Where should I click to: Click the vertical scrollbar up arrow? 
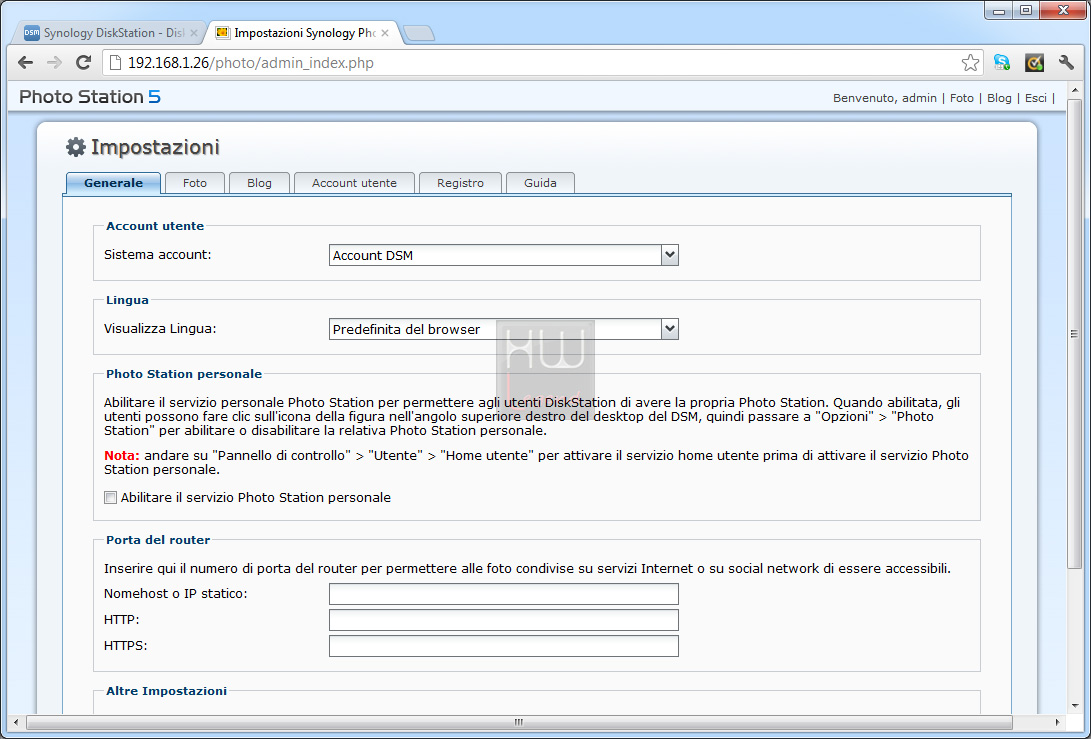pos(1074,90)
